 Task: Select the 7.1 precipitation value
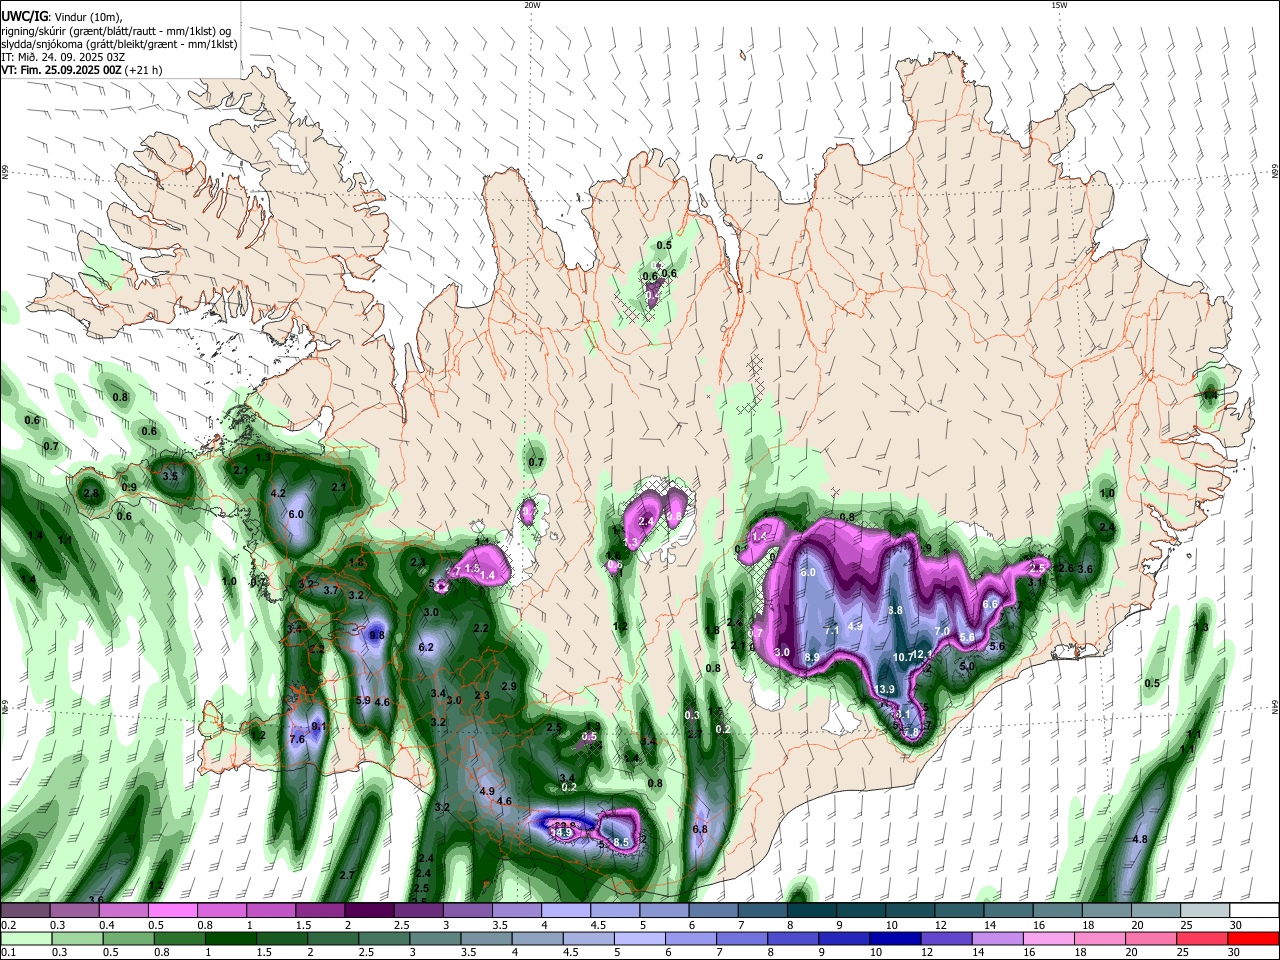coord(831,630)
